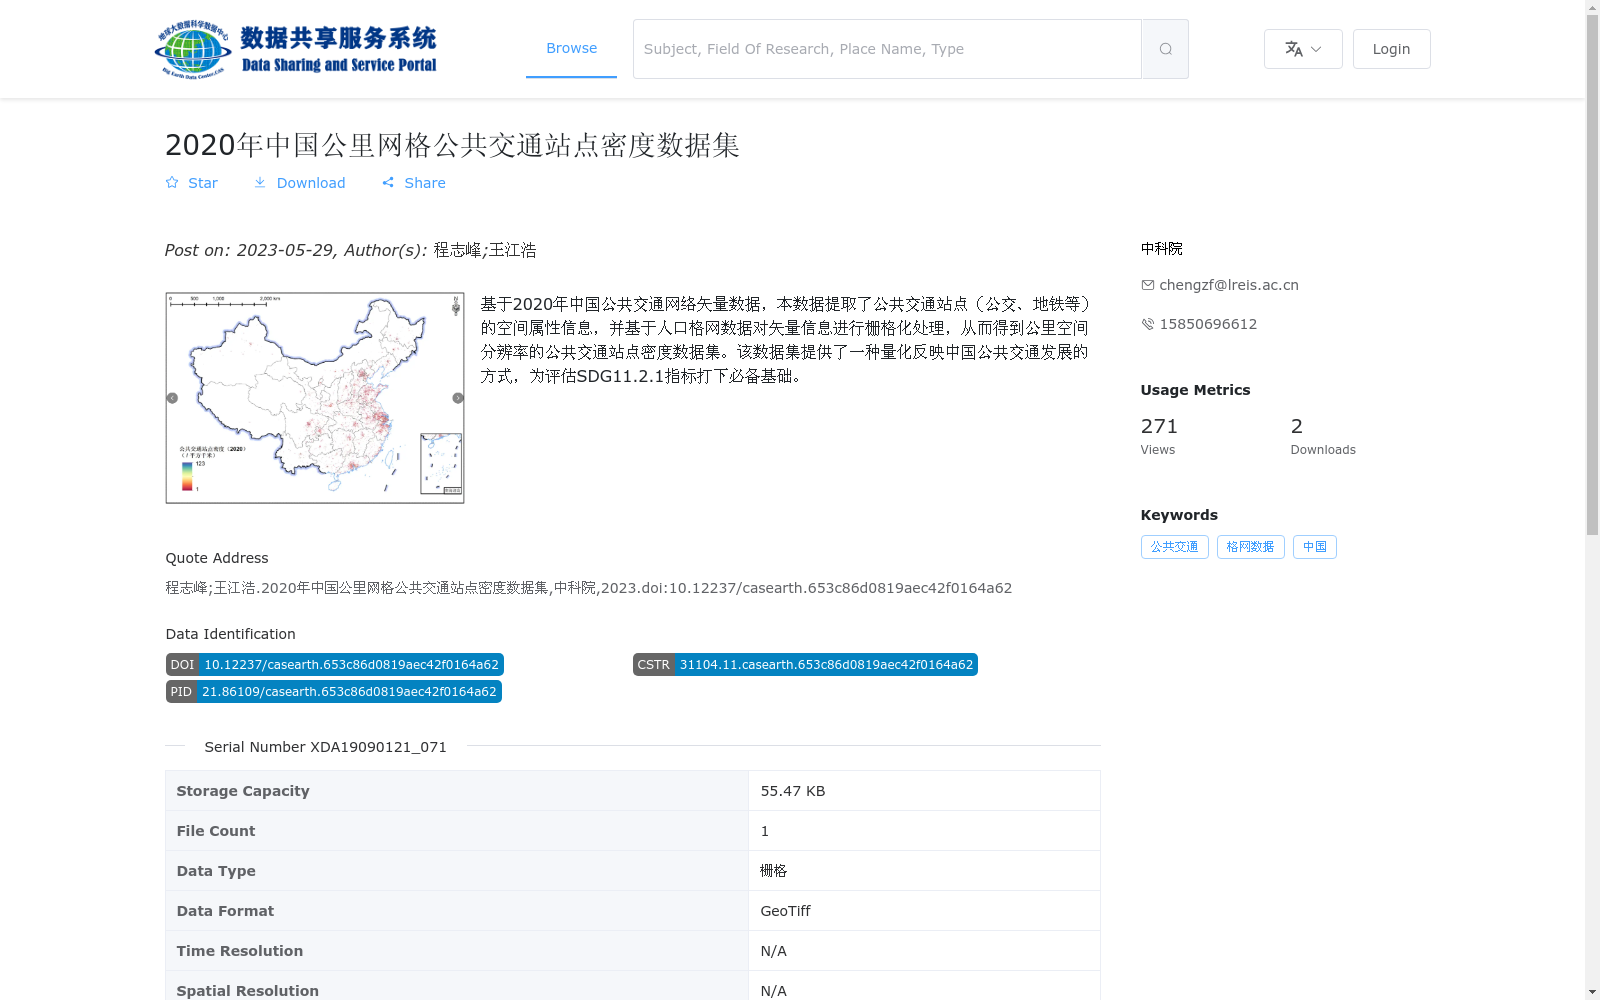Open the DOI 10.12237 identifier badge
Image resolution: width=1600 pixels, height=1000 pixels.
334,665
